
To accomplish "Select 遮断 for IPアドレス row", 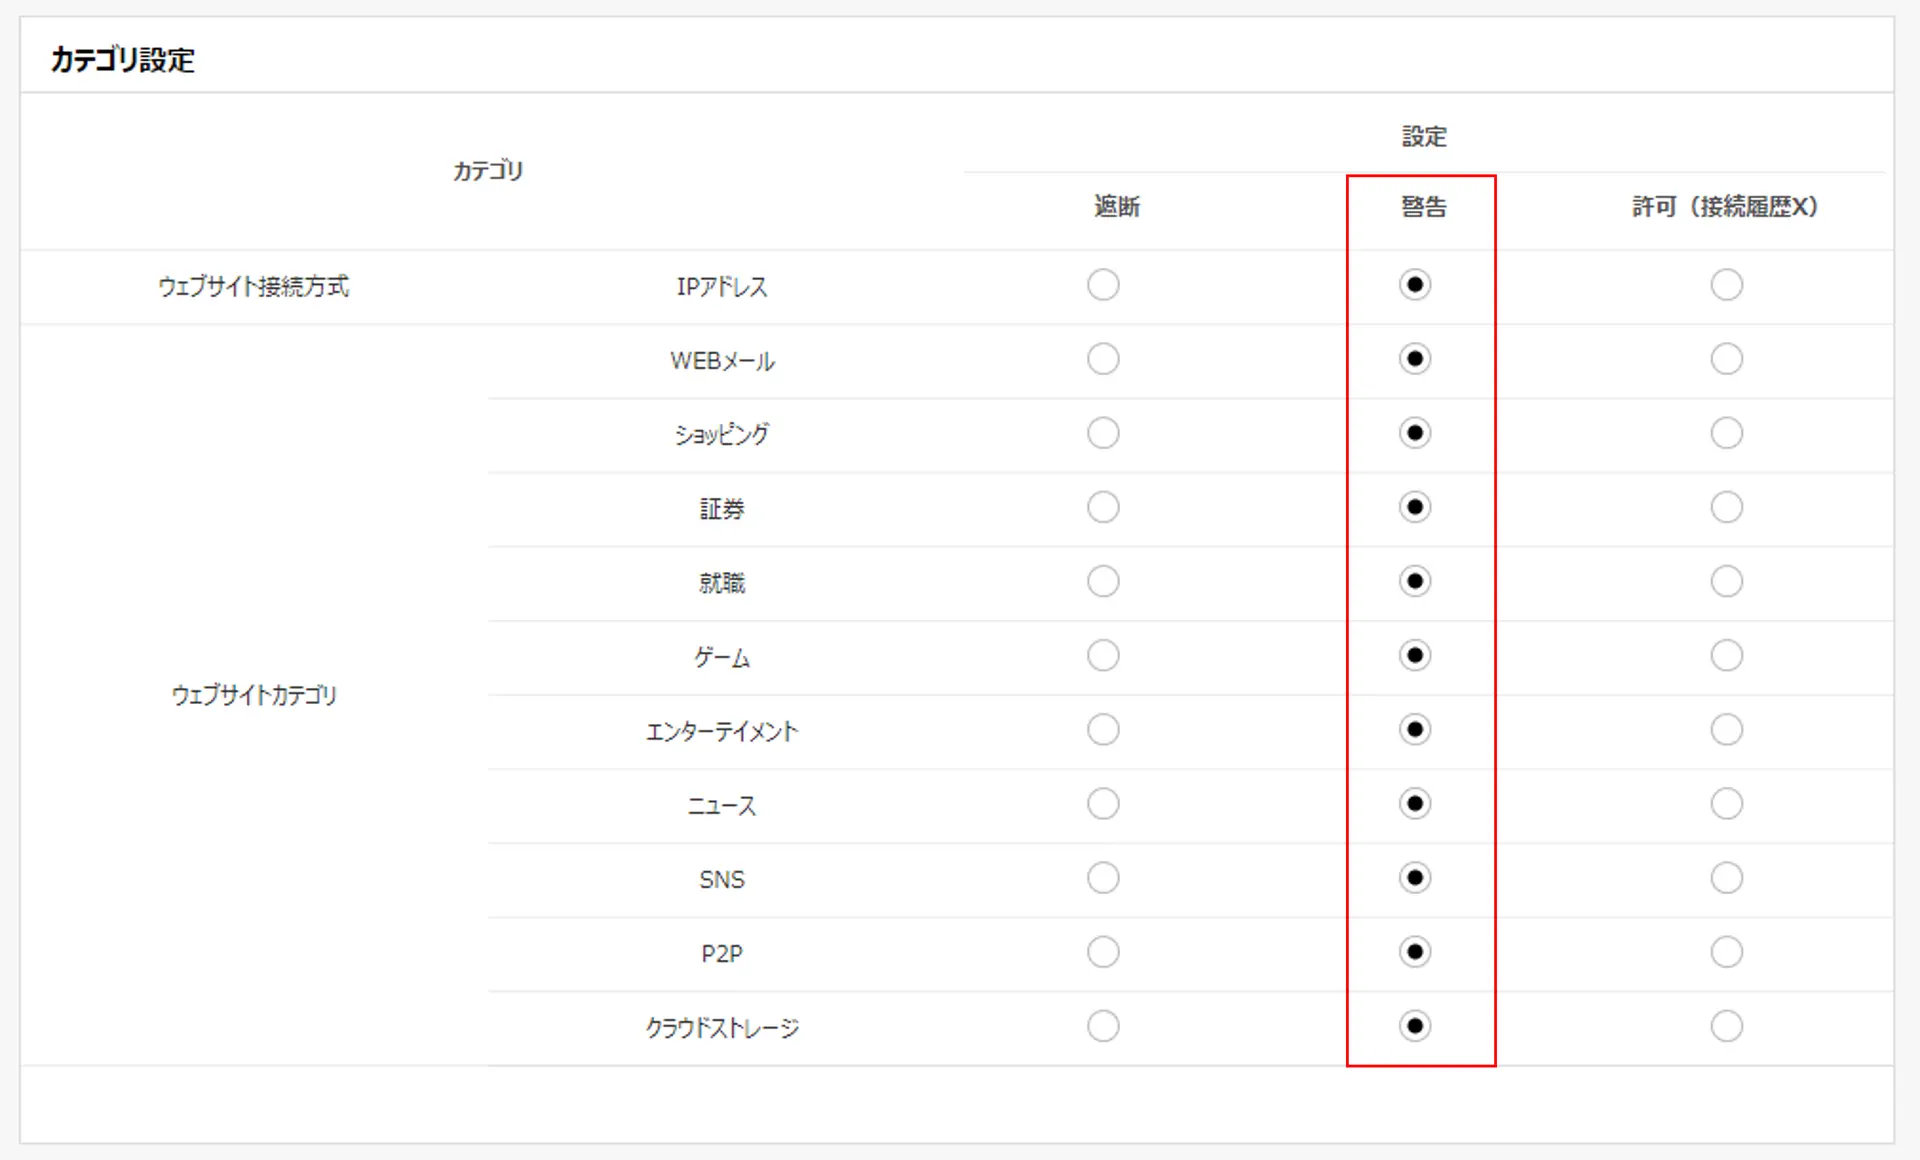I will click(x=1103, y=285).
